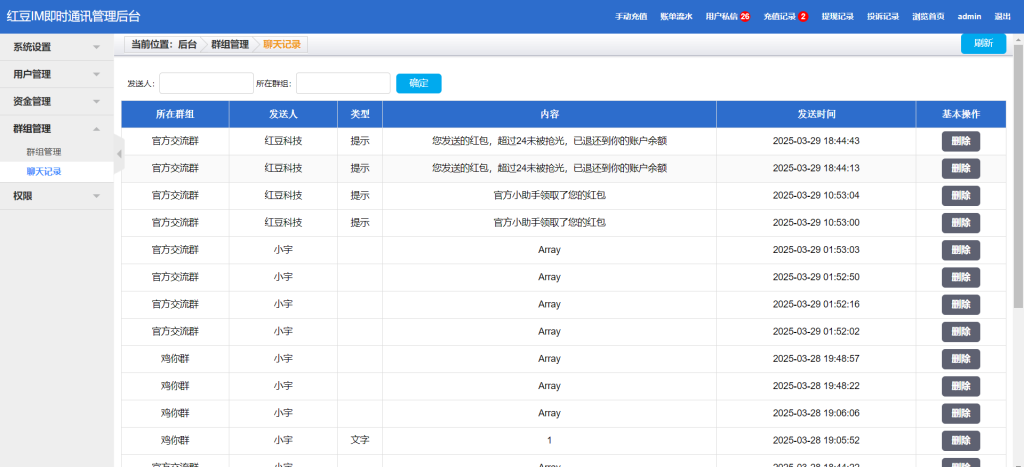
Task: Expand the 用户管理 sidebar section
Action: coord(56,74)
